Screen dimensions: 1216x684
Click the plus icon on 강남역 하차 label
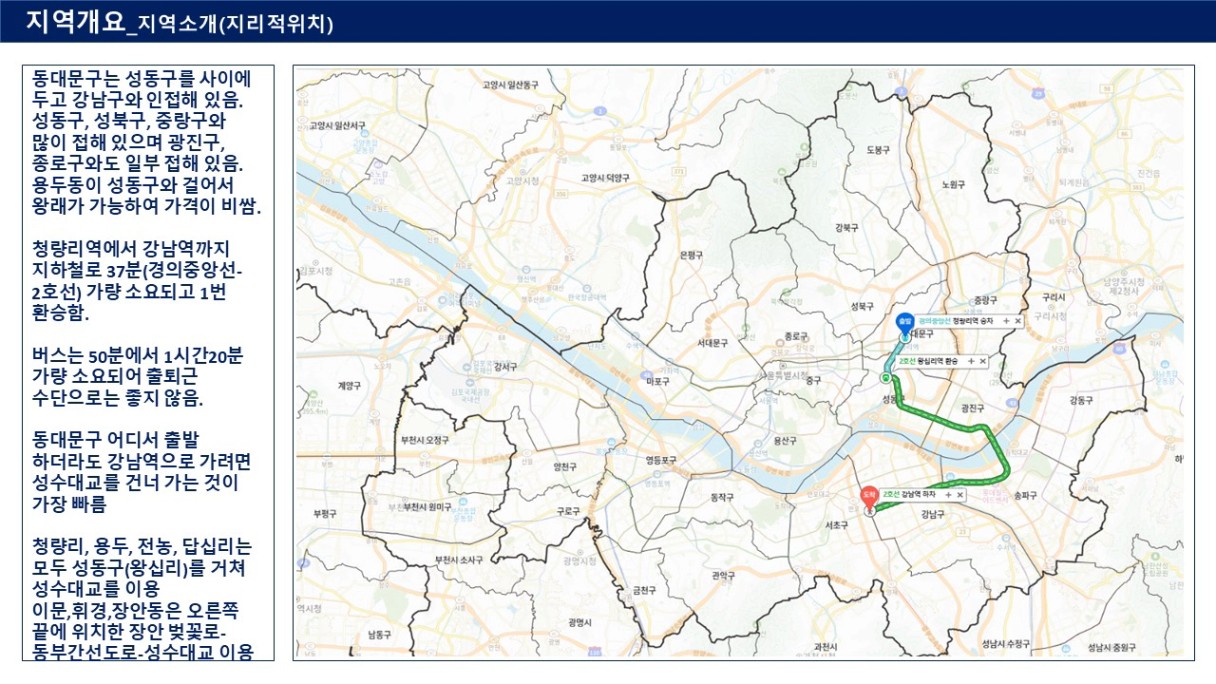(948, 494)
